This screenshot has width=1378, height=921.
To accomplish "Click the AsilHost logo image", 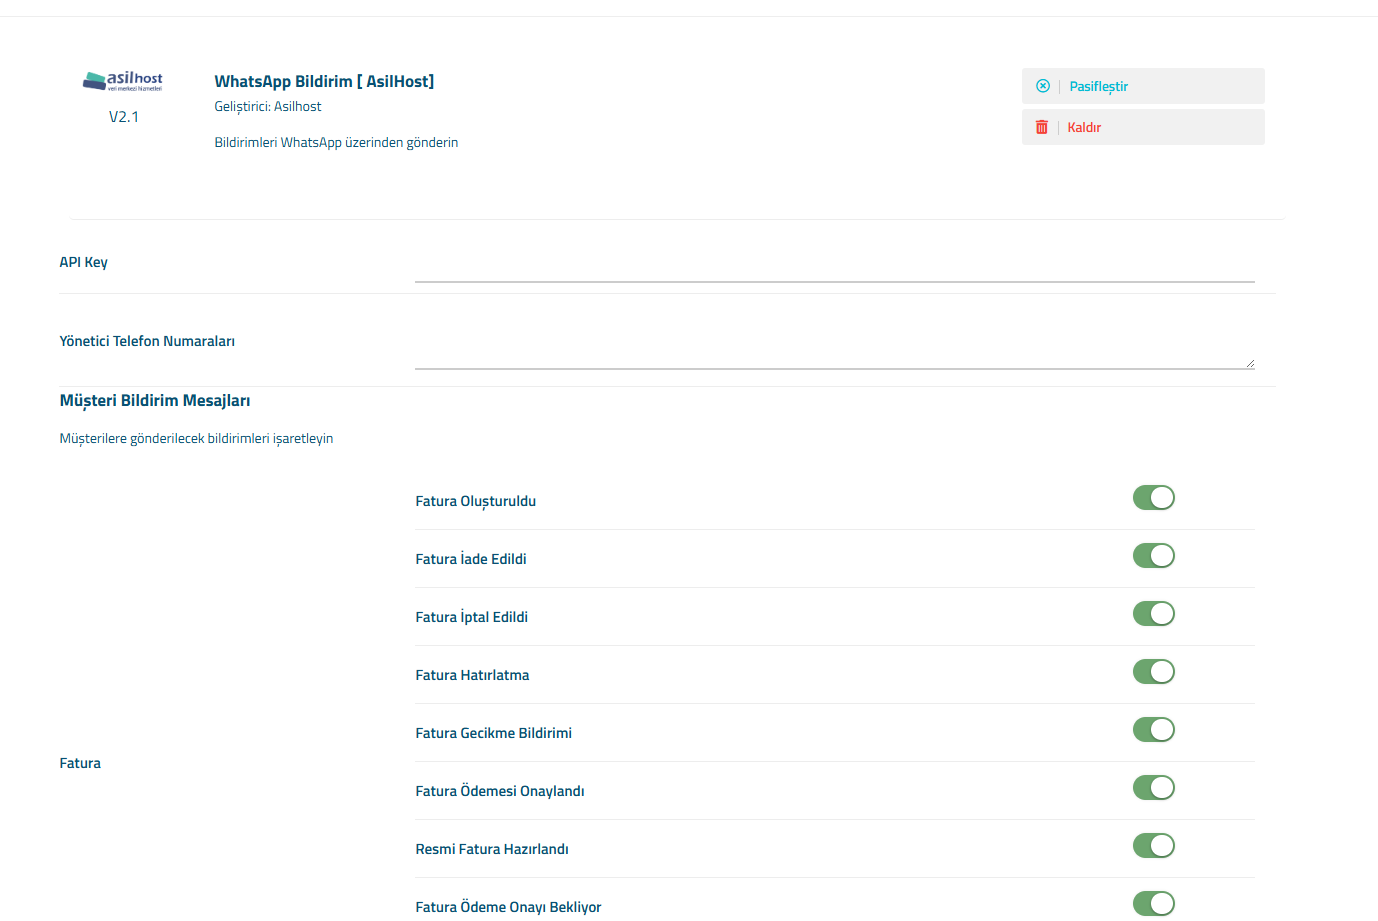I will (123, 80).
